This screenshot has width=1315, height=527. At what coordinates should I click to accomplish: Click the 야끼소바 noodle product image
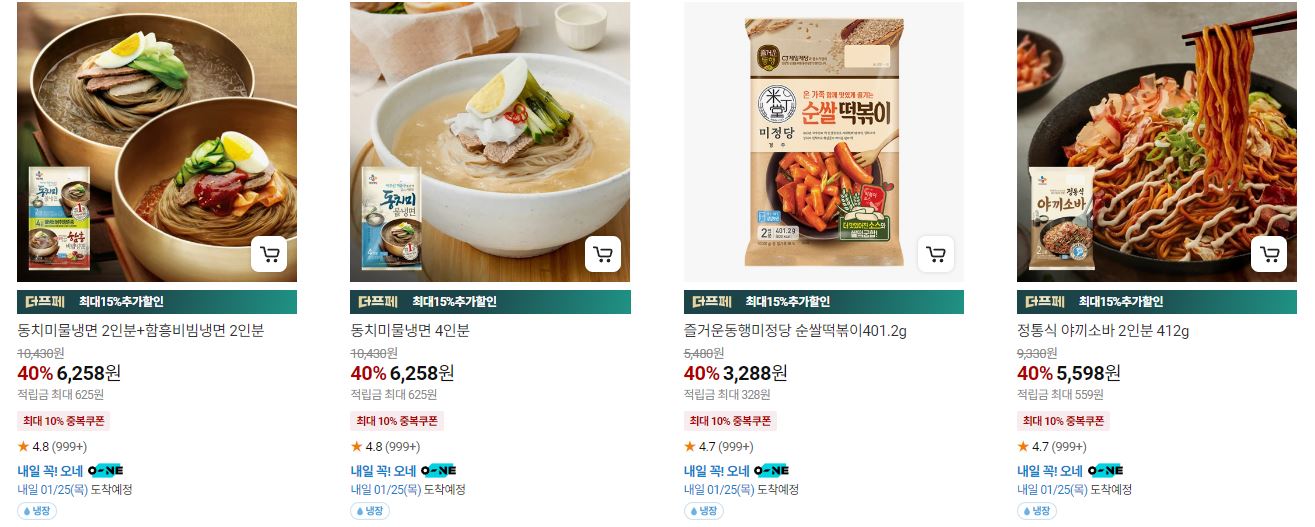click(x=1157, y=142)
